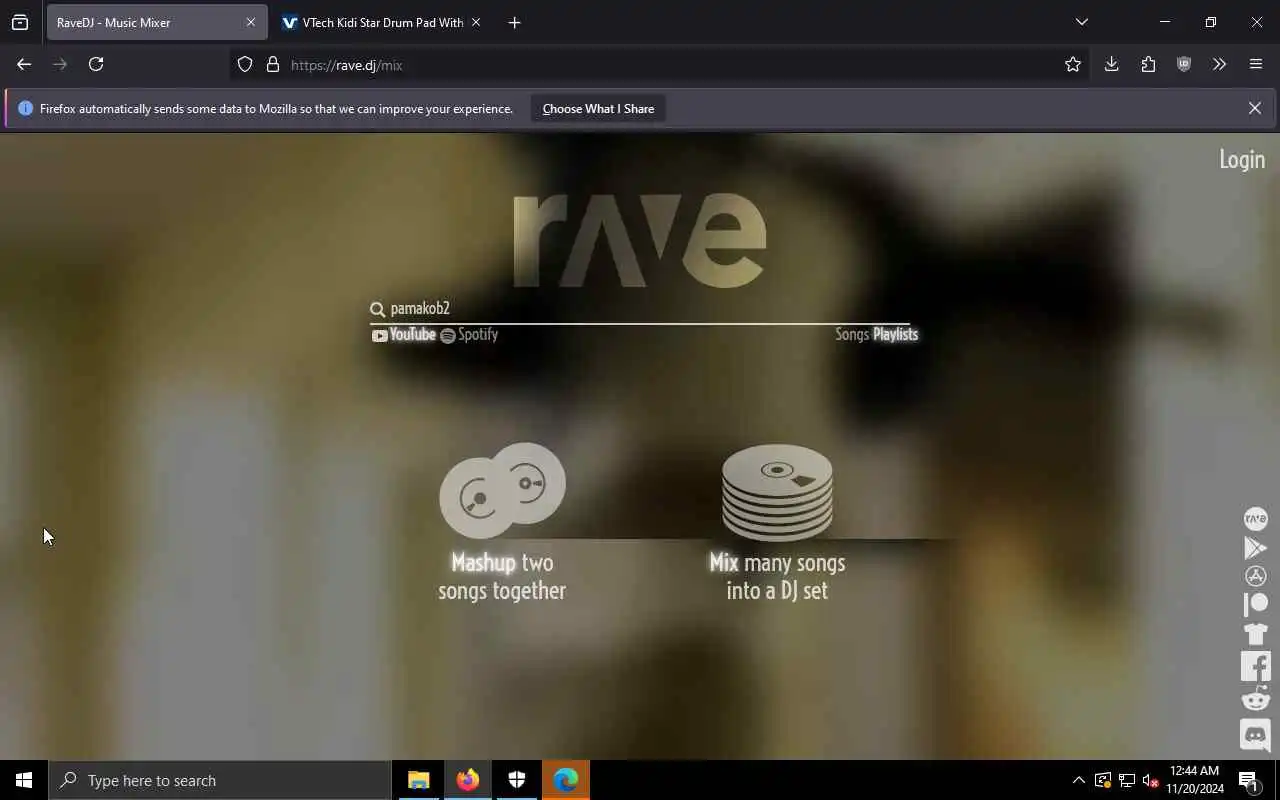
Task: Click the Mashup two songs discs icon
Action: tap(502, 490)
